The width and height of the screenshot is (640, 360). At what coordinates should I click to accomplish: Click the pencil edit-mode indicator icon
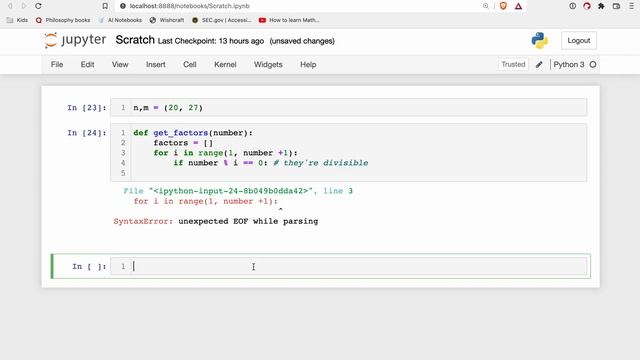click(x=539, y=64)
